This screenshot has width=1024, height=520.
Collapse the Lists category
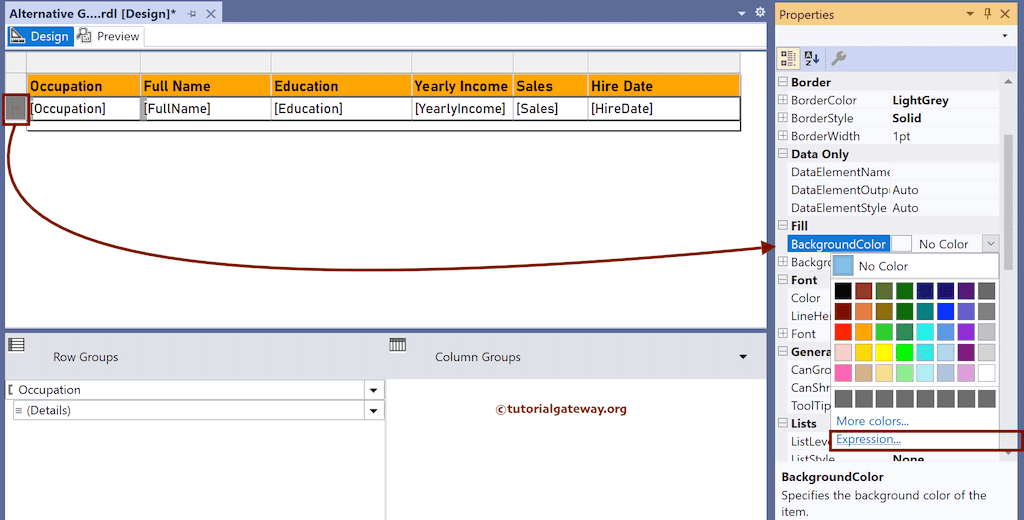pyautogui.click(x=783, y=423)
